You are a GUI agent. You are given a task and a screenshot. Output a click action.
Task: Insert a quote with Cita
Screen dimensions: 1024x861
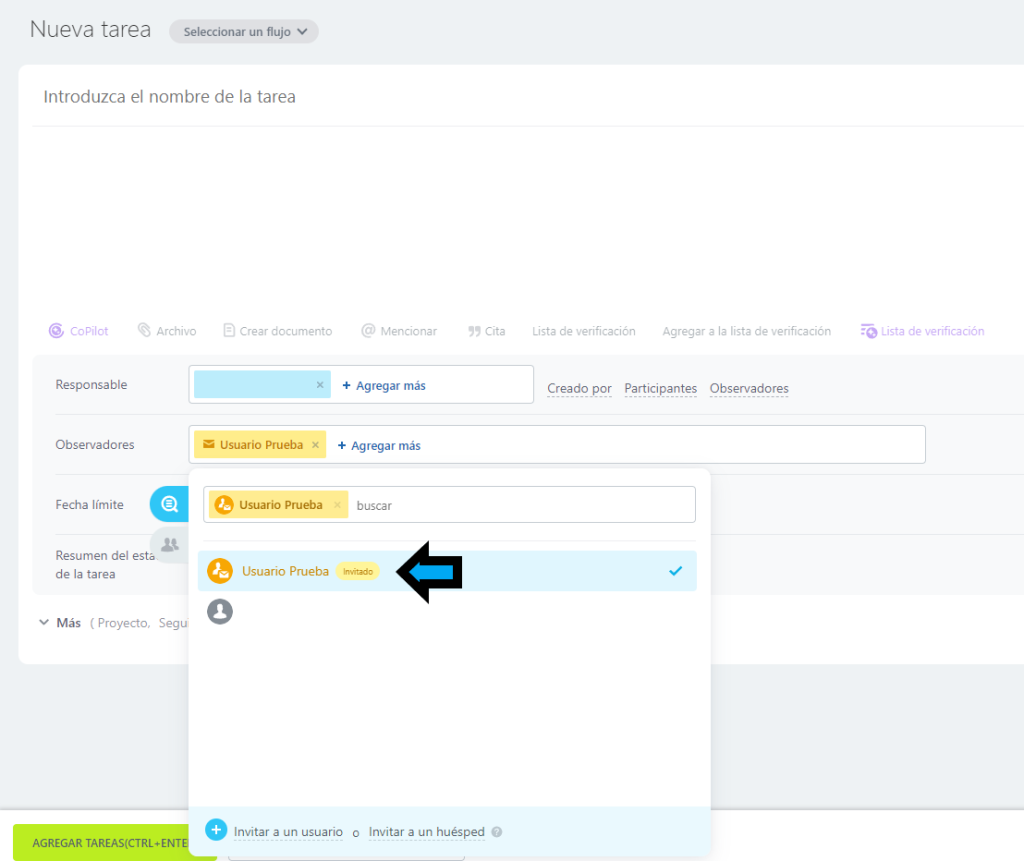[x=487, y=331]
